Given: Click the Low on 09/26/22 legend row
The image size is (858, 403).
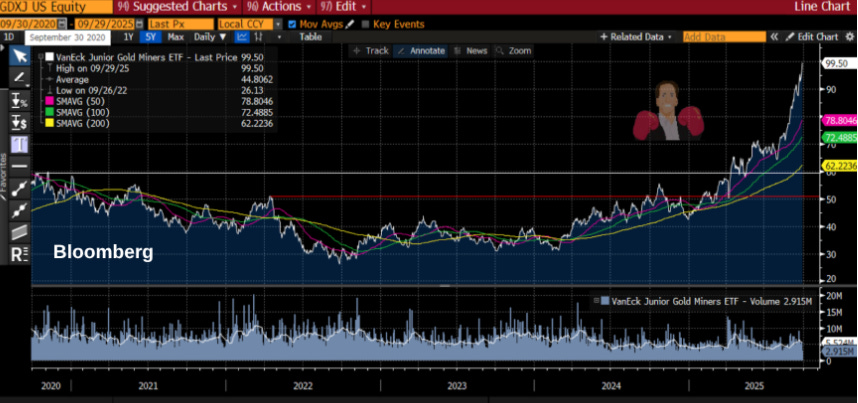Looking at the screenshot, I should point(160,91).
